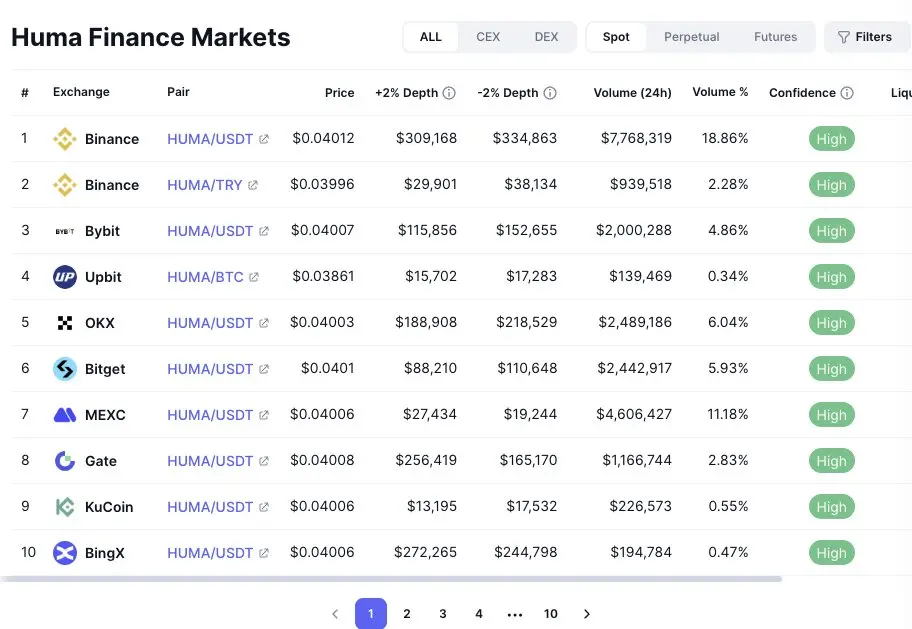Image resolution: width=912 pixels, height=629 pixels.
Task: Select the Spot market tab
Action: 616,37
